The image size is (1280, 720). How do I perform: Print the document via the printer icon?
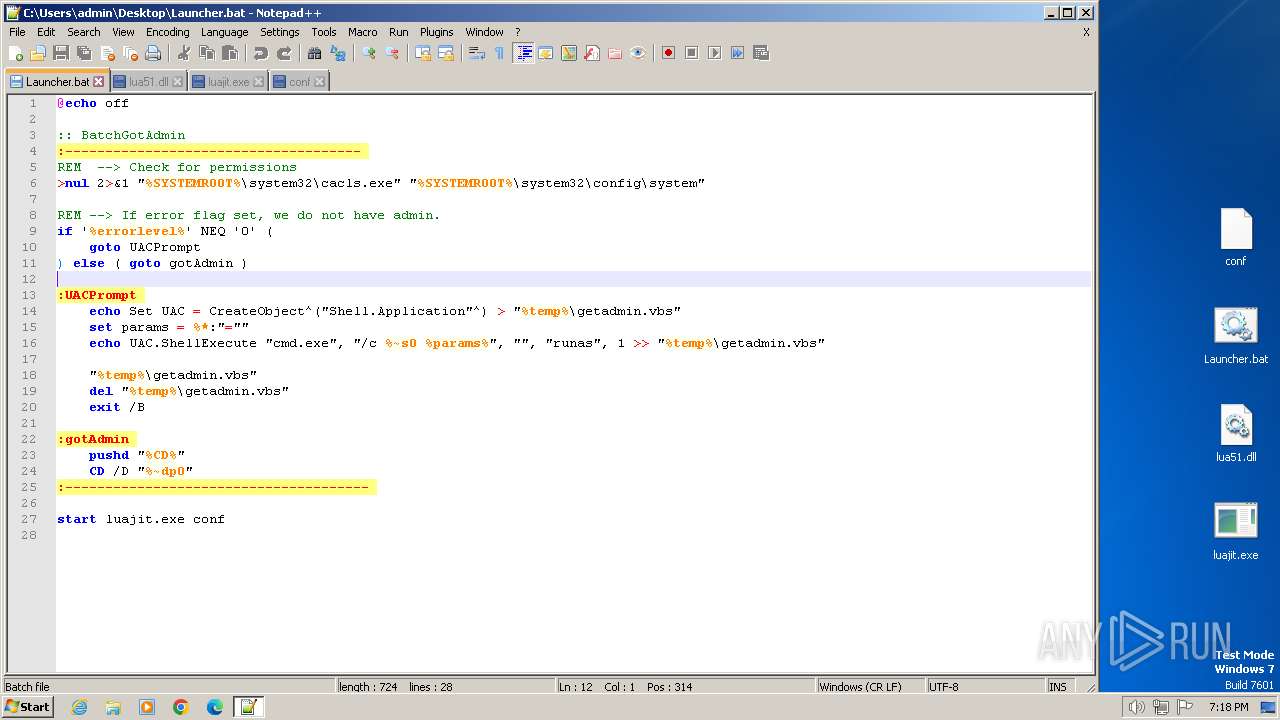pyautogui.click(x=153, y=53)
